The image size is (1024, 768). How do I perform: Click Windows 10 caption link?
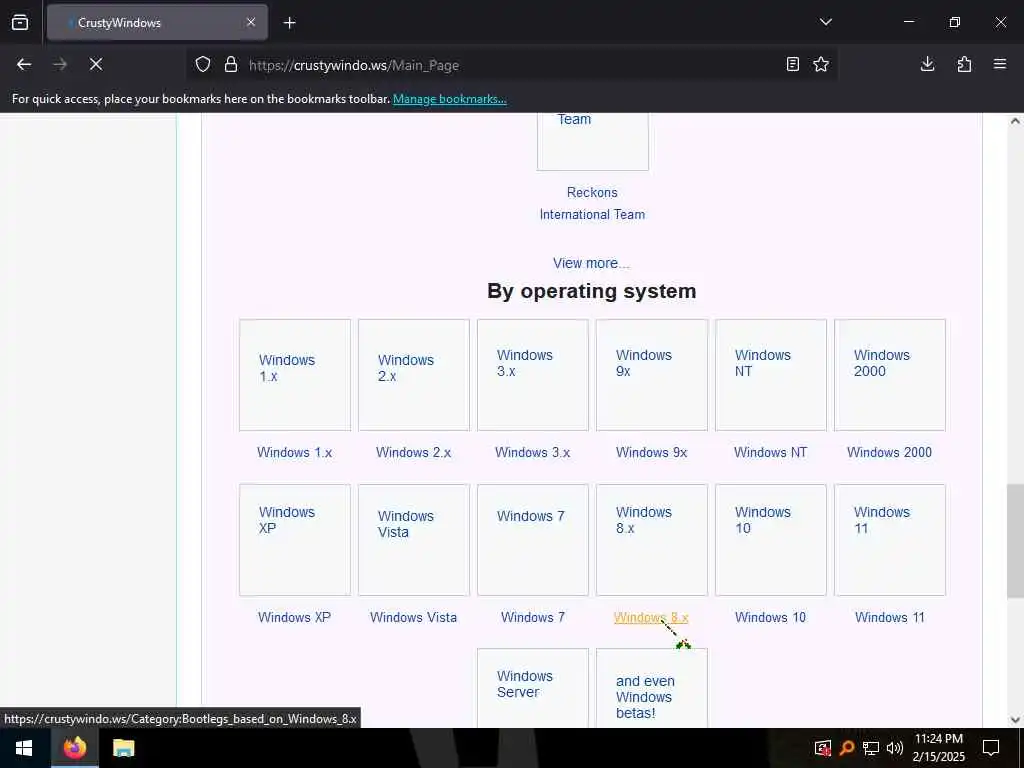[x=771, y=618]
